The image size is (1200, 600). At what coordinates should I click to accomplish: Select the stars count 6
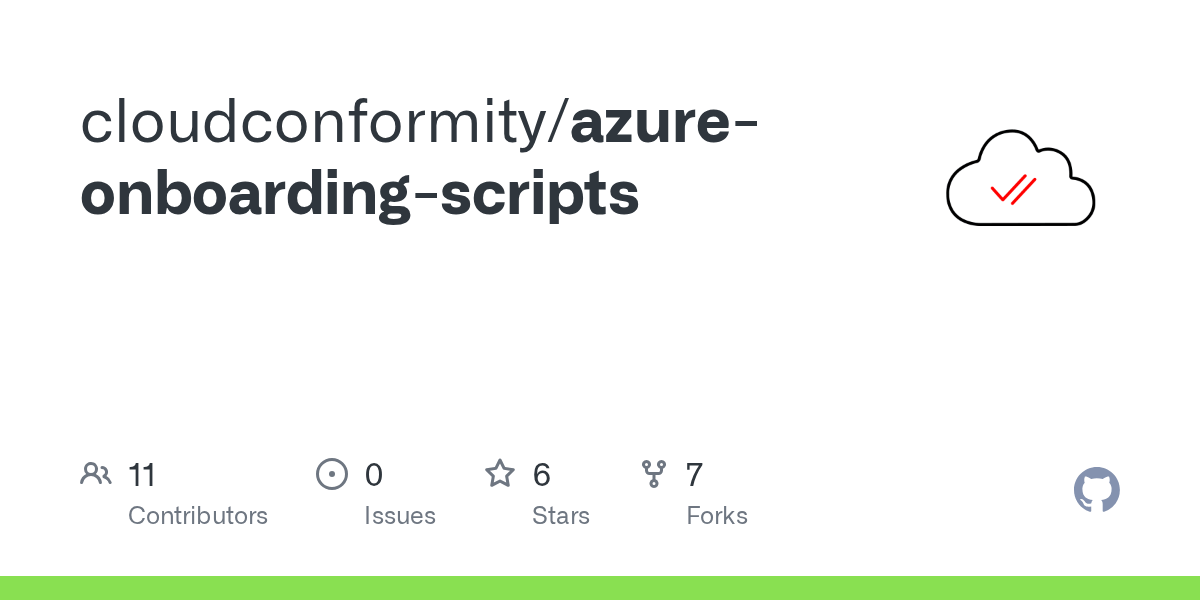click(x=542, y=474)
